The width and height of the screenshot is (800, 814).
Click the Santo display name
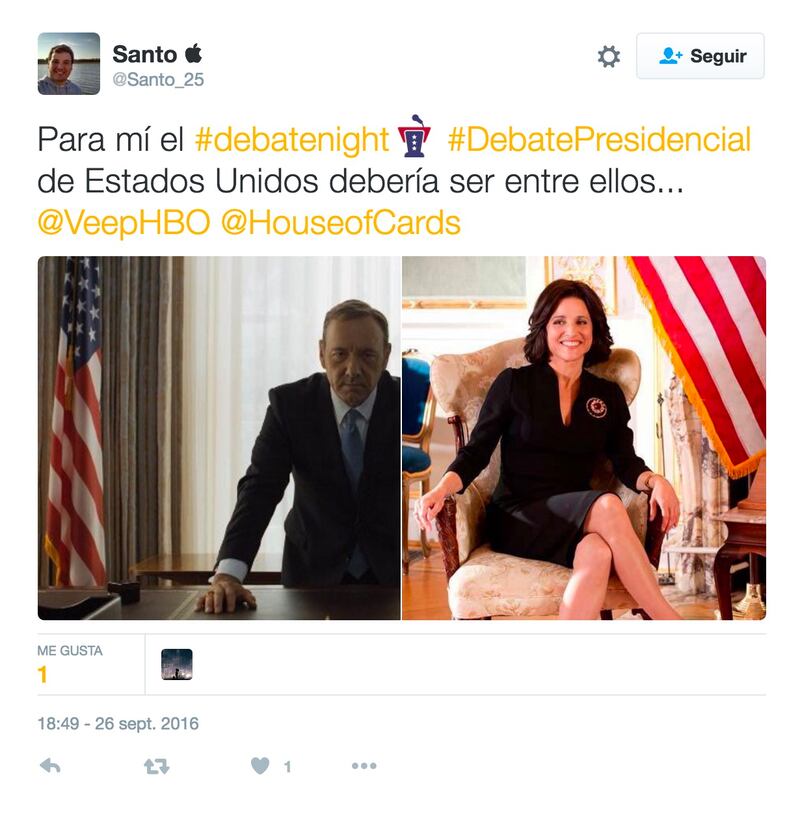pyautogui.click(x=144, y=54)
